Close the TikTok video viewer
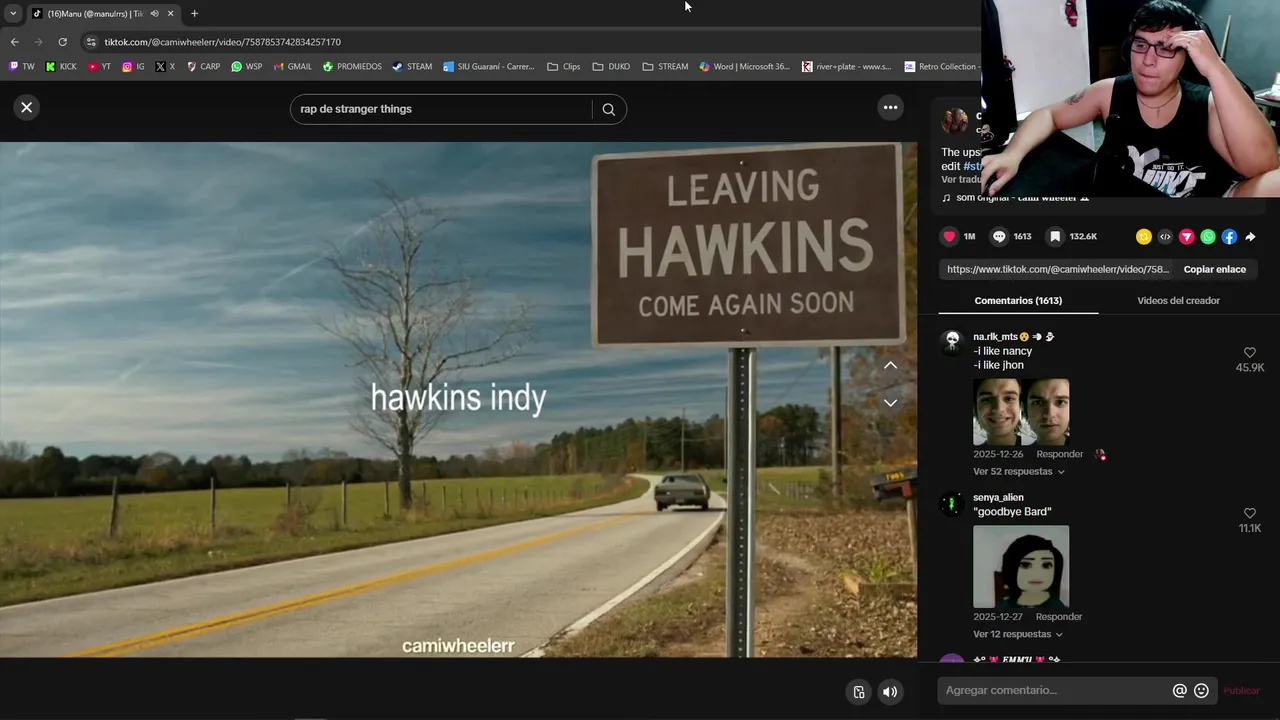 click(27, 107)
